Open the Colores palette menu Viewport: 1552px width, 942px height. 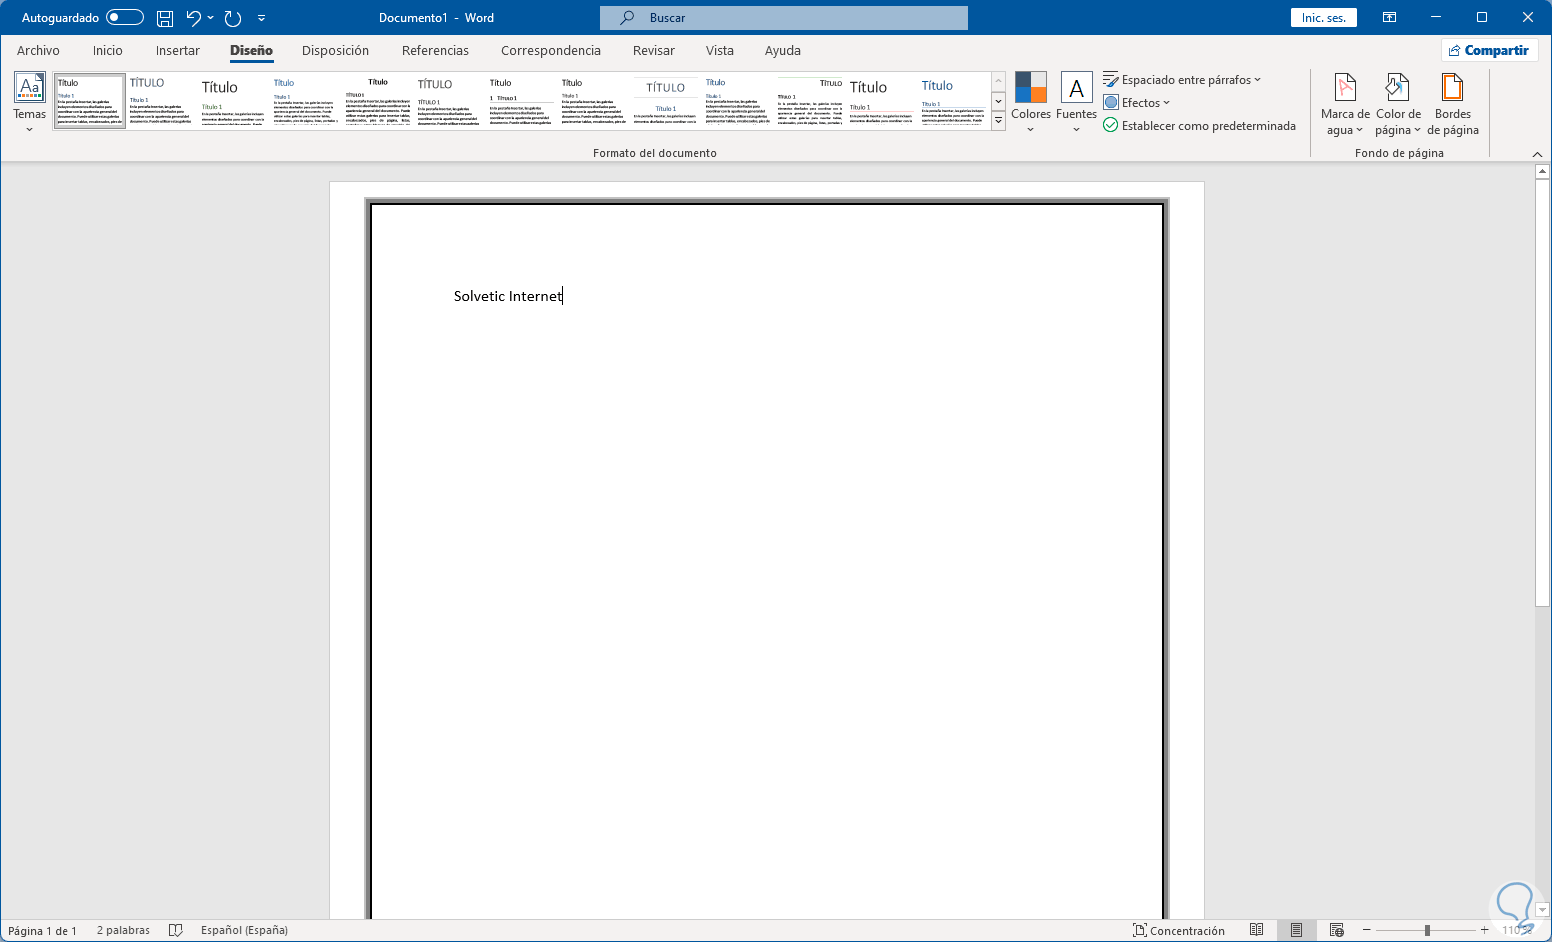(x=1031, y=102)
